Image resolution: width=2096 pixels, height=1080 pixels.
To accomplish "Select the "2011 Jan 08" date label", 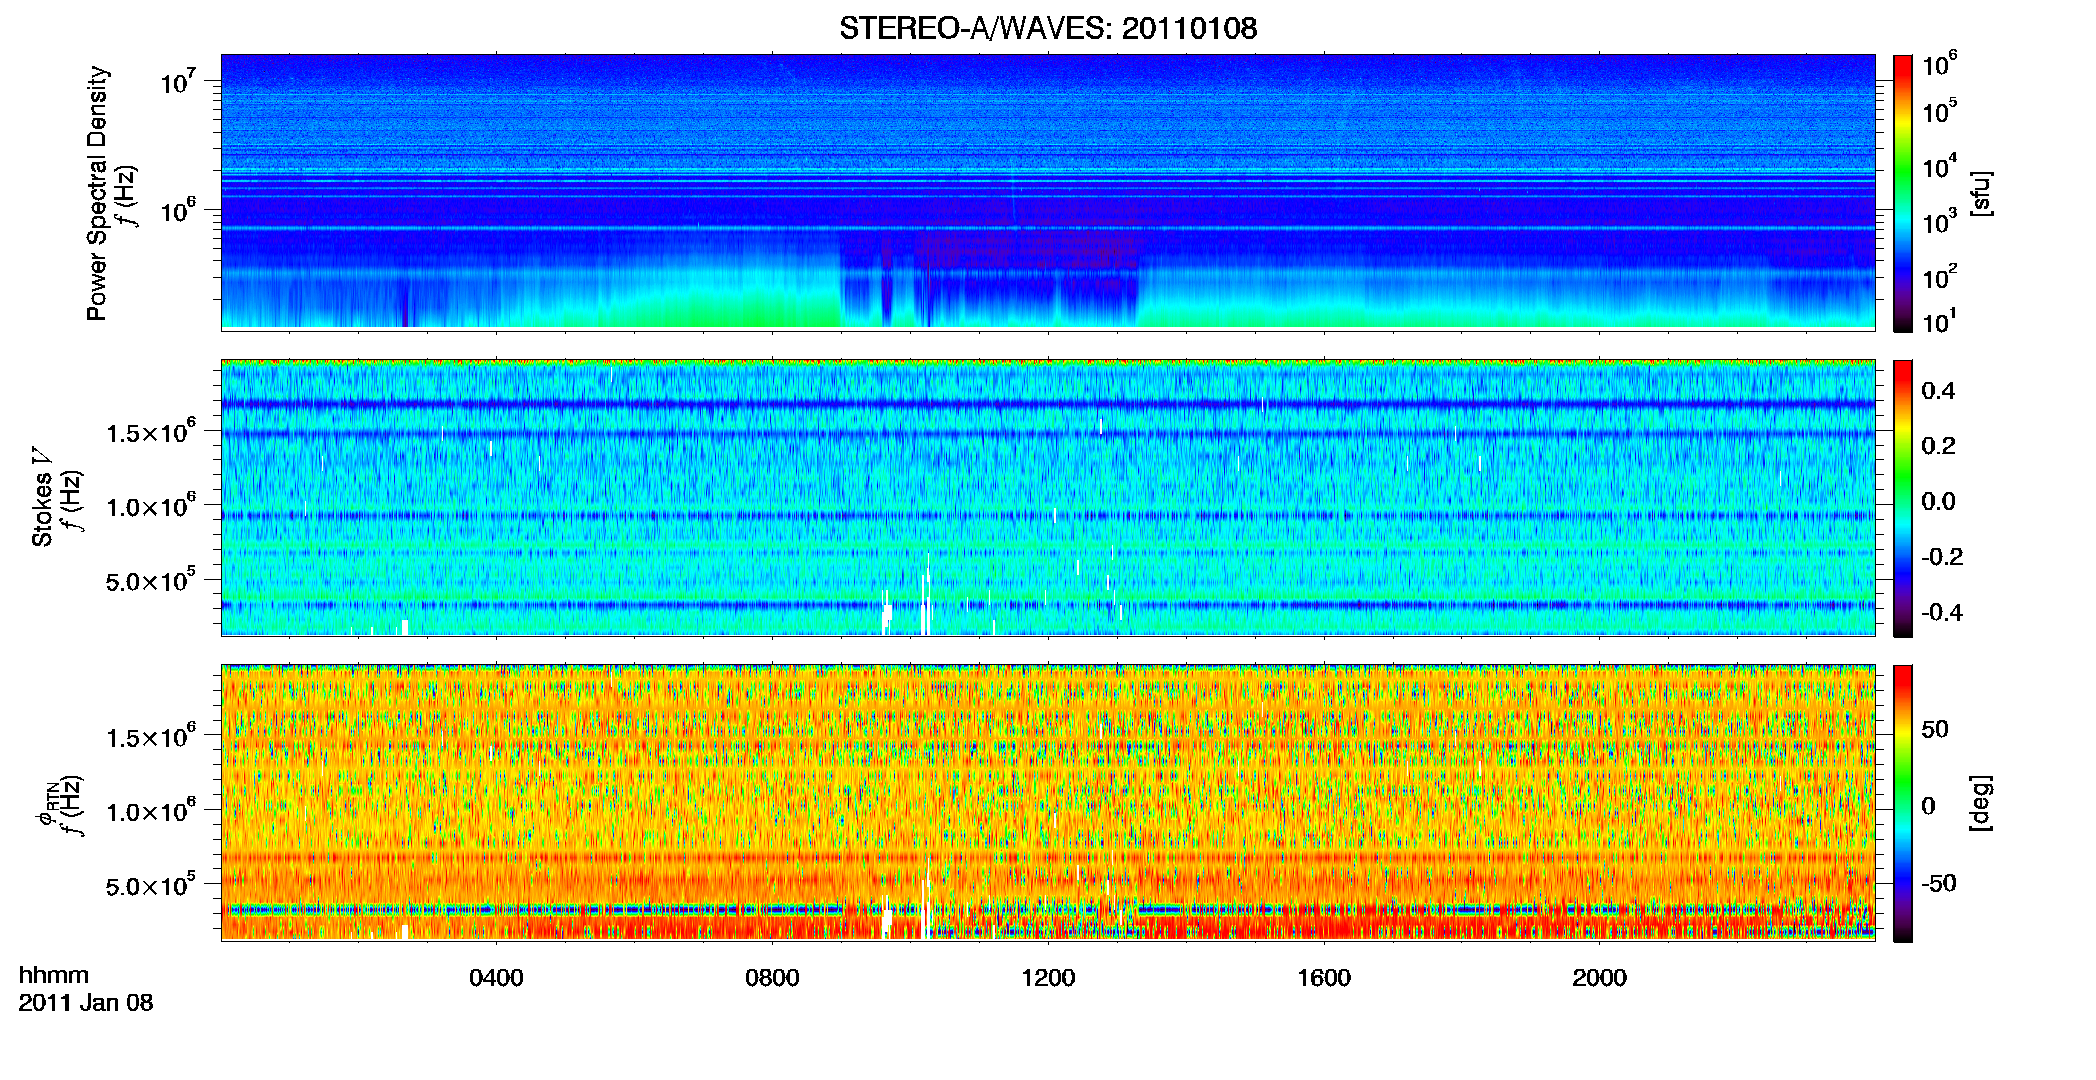I will [x=86, y=1003].
